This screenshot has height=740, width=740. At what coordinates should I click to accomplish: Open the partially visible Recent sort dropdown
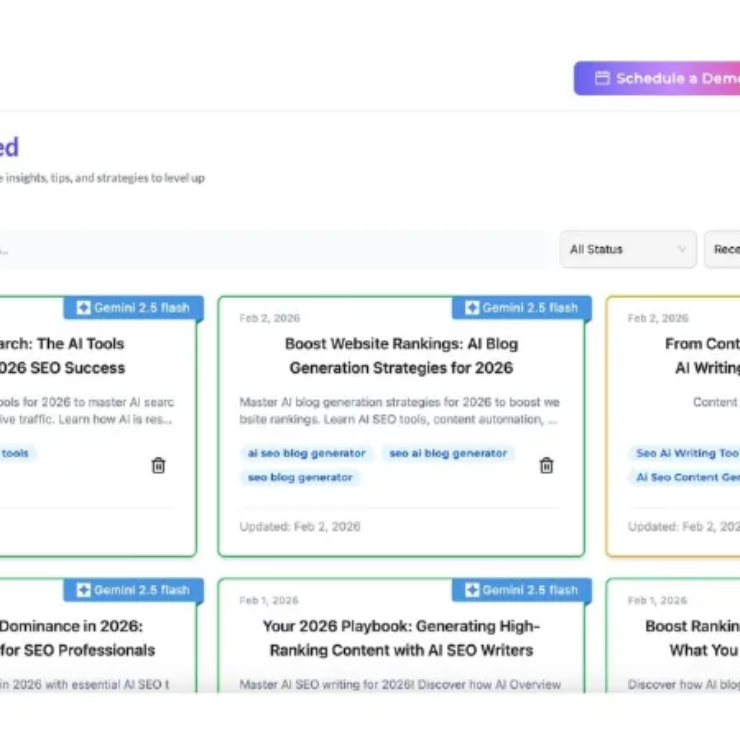click(x=723, y=249)
